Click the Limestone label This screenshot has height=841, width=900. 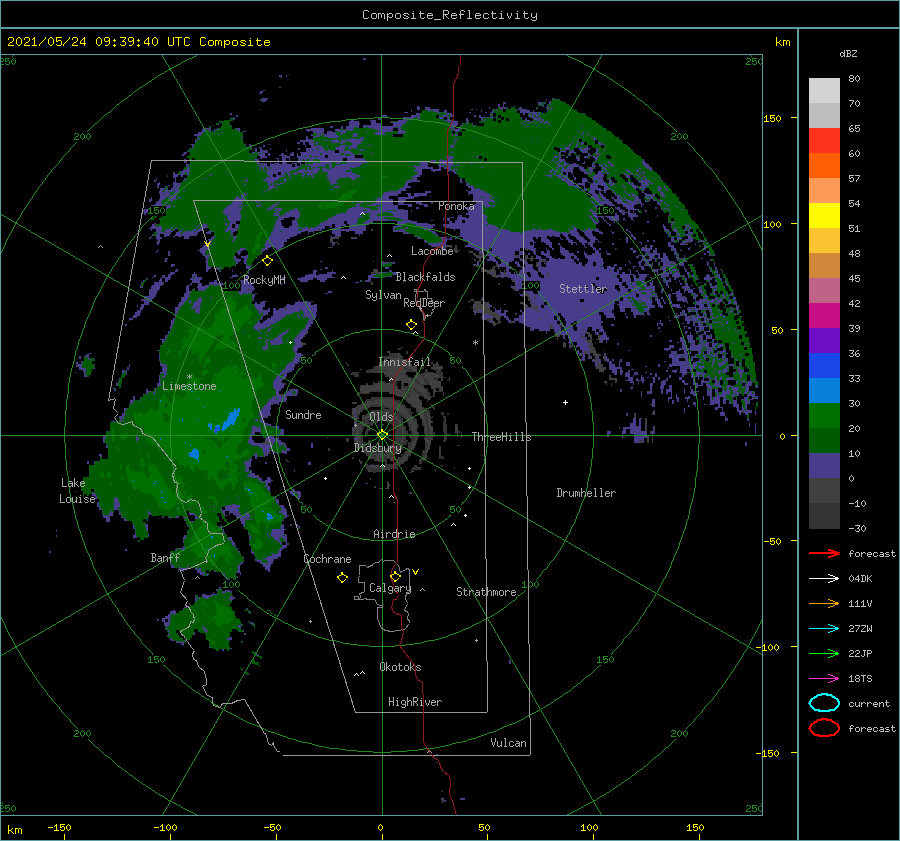(x=189, y=386)
